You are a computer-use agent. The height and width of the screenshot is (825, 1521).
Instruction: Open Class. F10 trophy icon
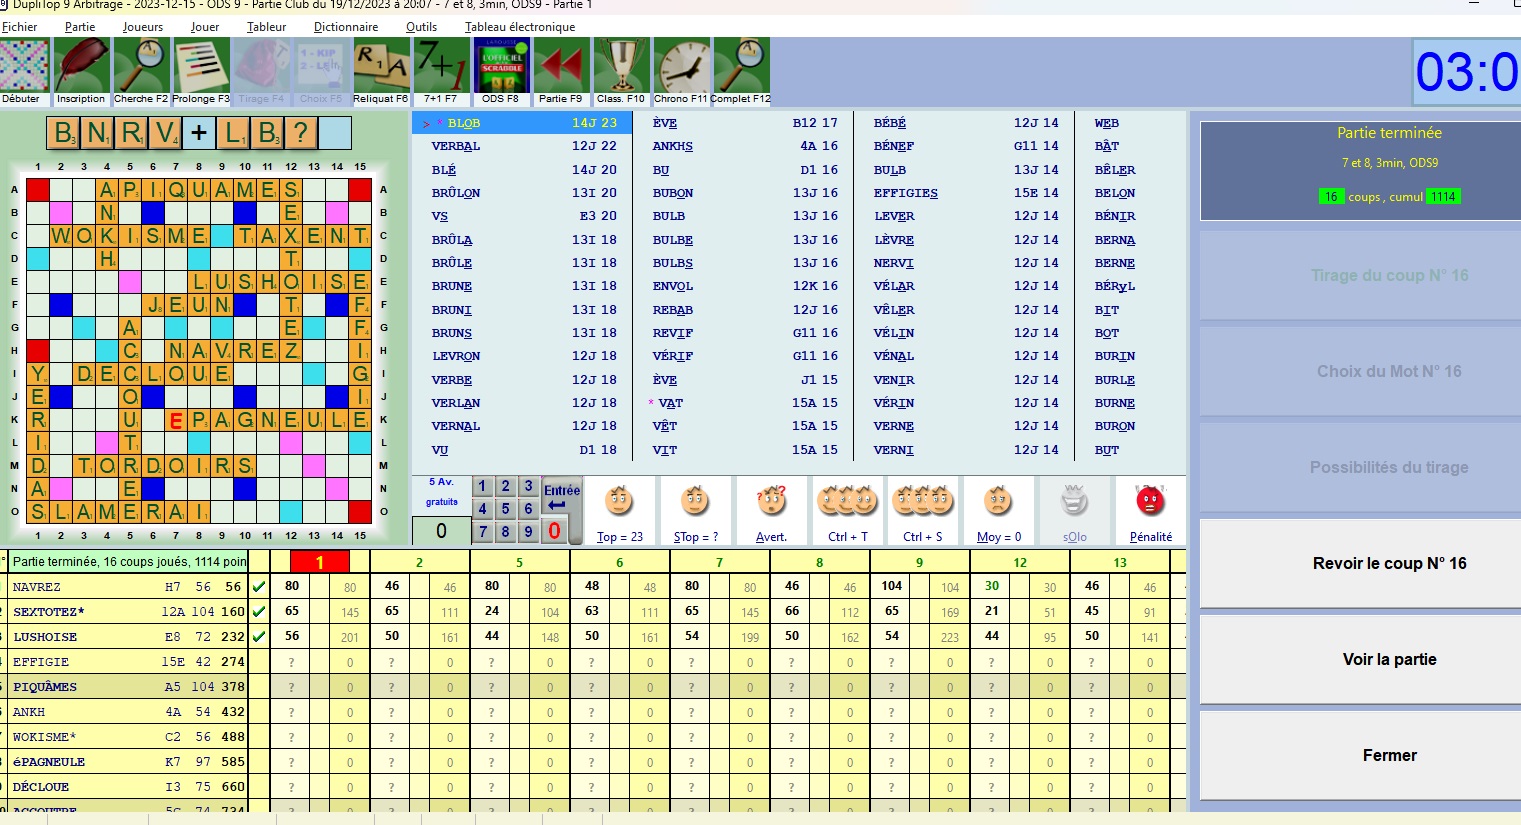tap(621, 66)
